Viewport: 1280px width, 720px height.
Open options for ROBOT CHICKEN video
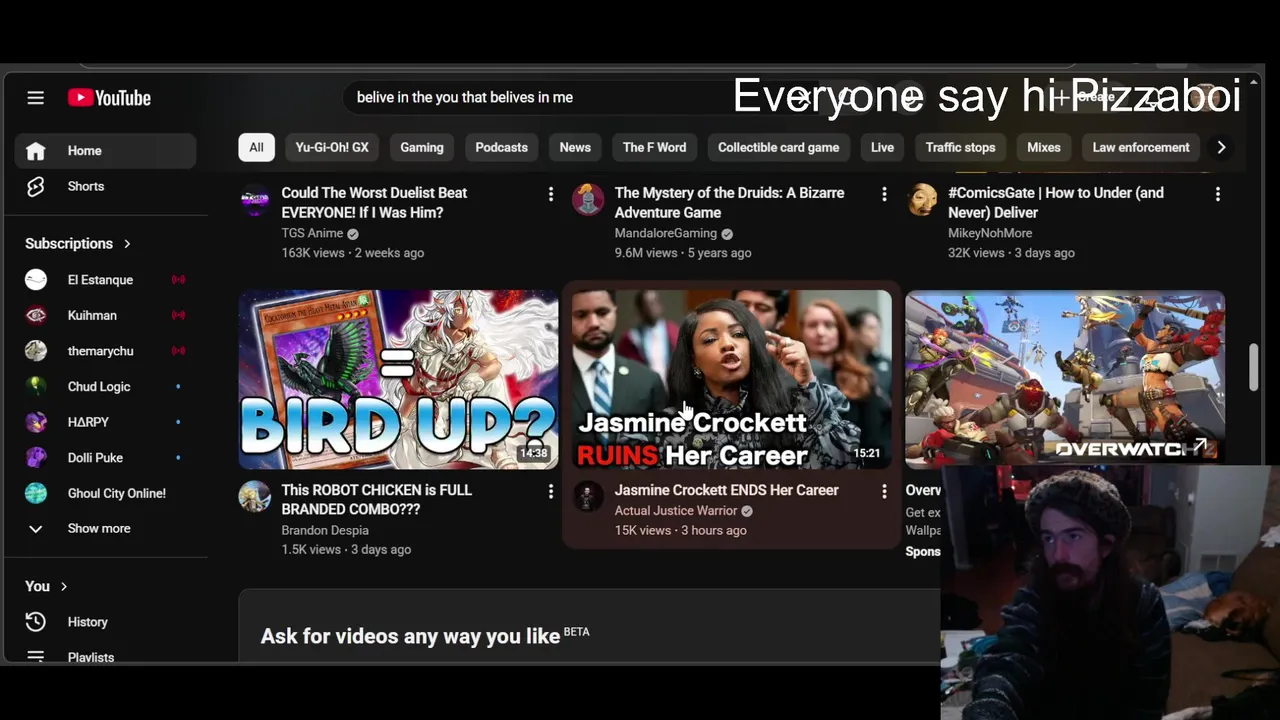click(x=550, y=491)
